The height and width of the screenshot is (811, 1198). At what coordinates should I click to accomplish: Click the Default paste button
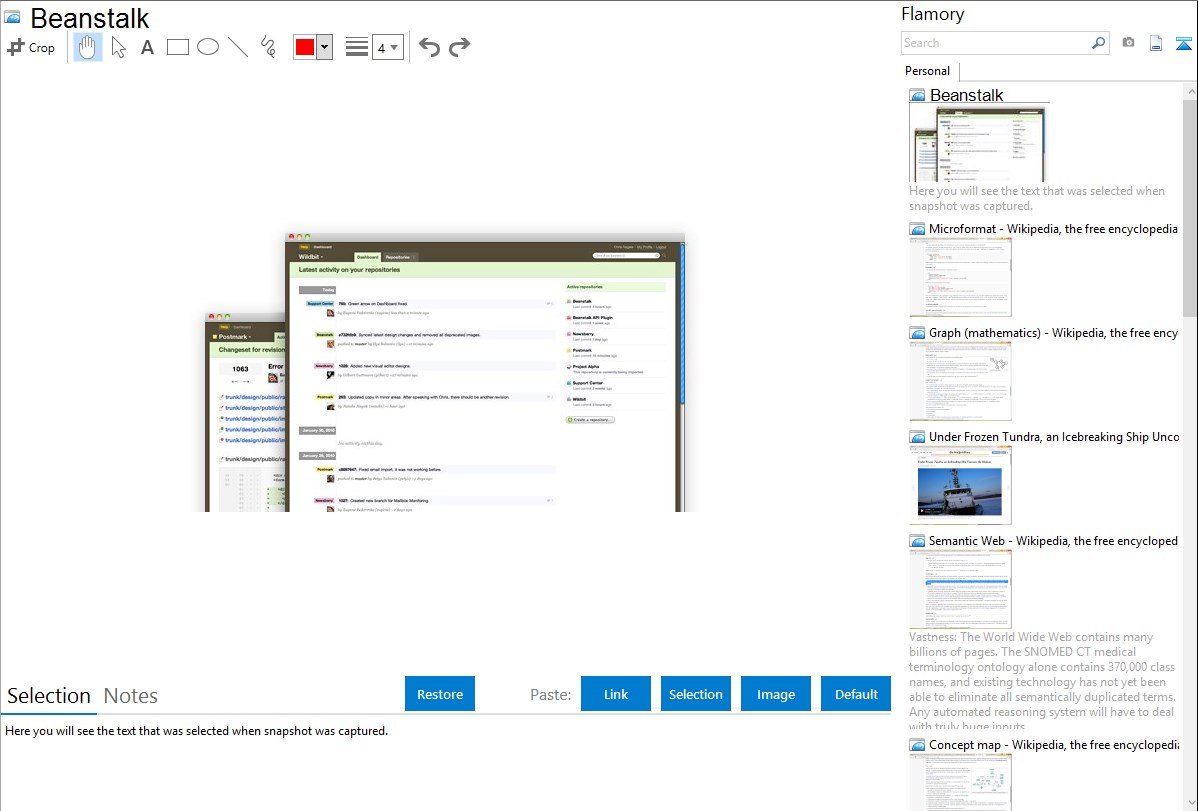(x=856, y=694)
